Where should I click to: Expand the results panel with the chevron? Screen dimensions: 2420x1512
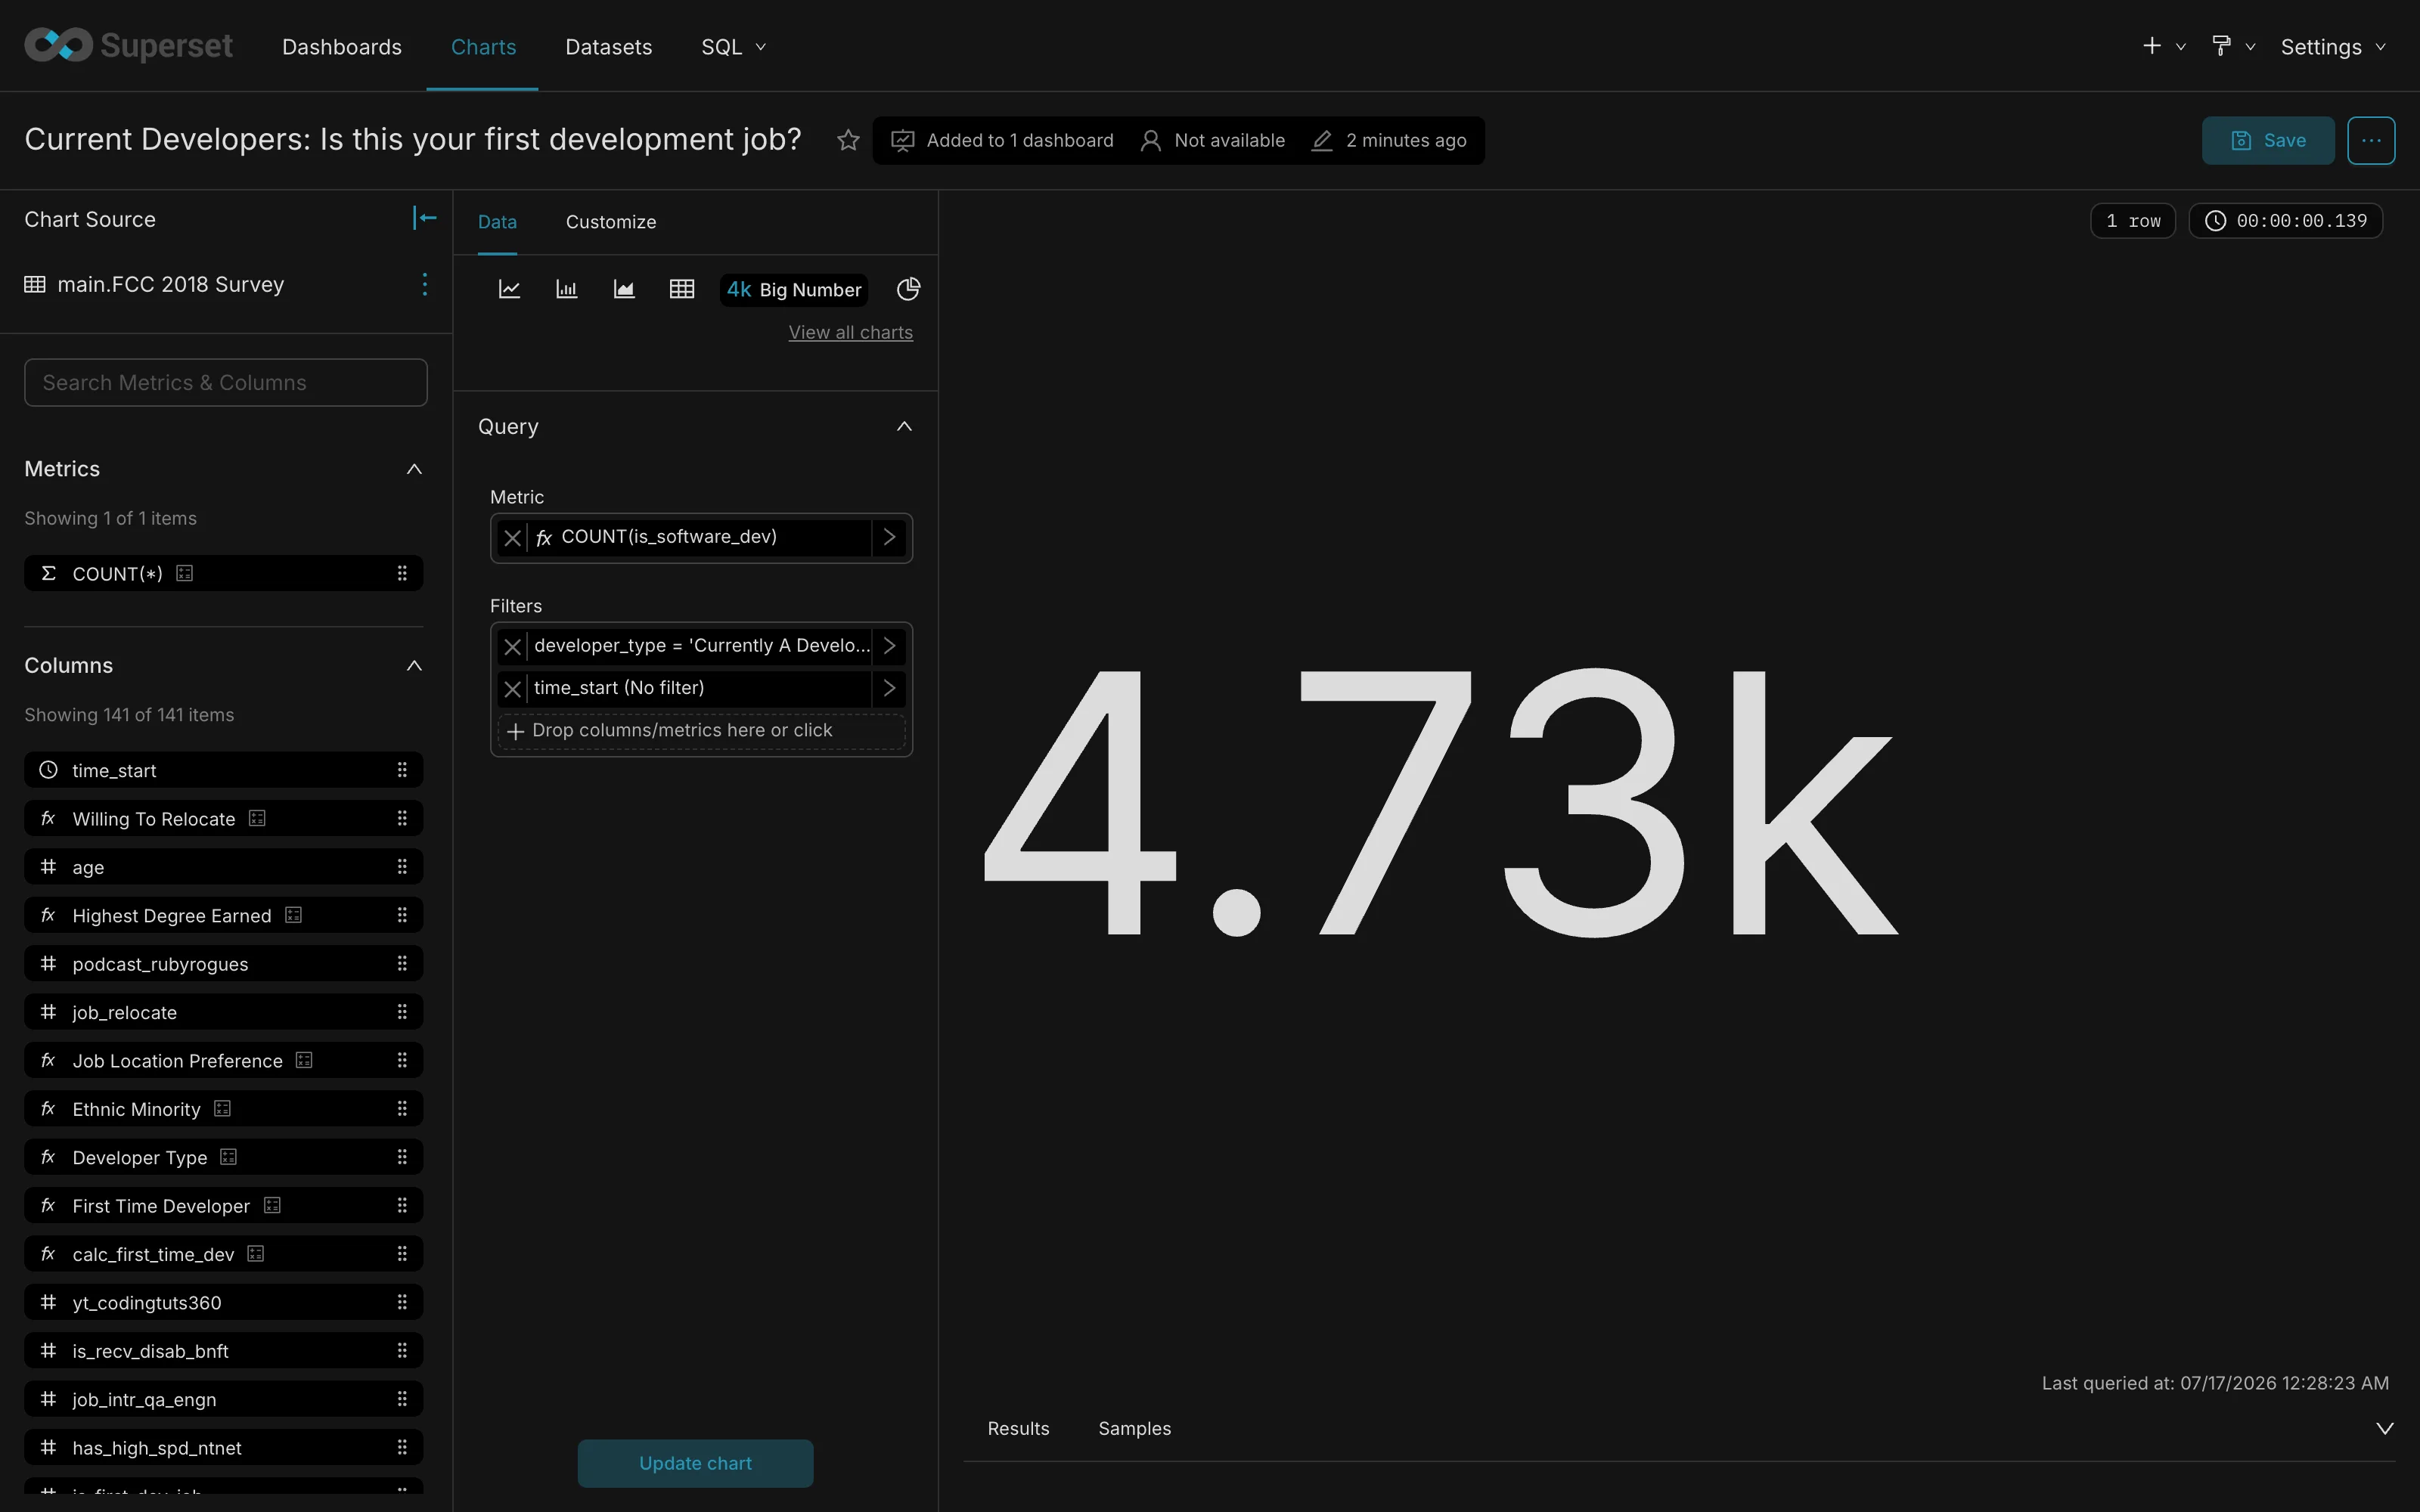click(x=2385, y=1428)
